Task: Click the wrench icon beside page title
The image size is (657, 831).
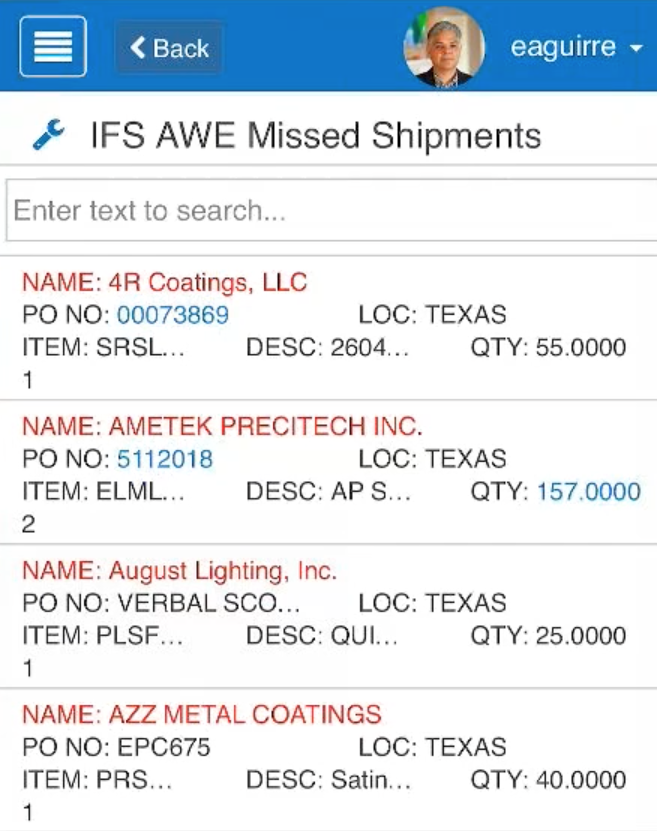Action: click(x=48, y=134)
